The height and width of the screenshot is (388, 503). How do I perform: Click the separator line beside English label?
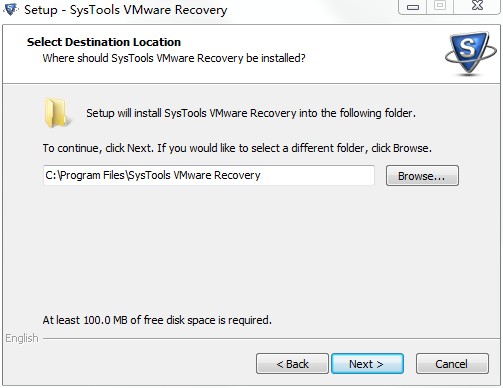coord(271,339)
